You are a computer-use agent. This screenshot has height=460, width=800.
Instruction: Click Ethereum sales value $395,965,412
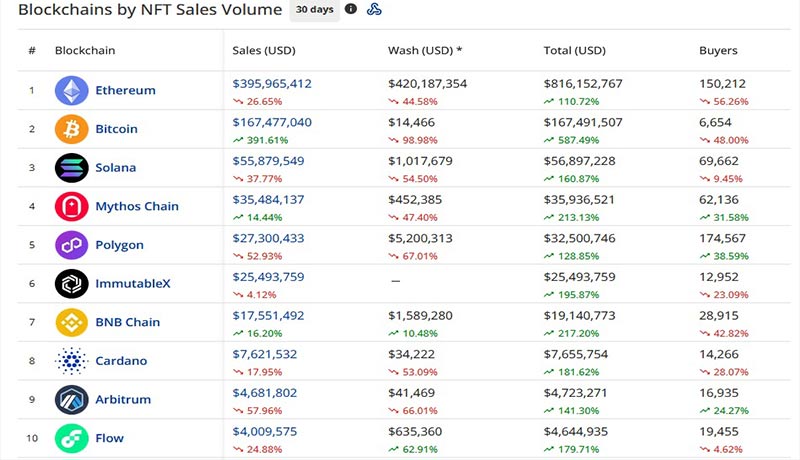click(272, 84)
